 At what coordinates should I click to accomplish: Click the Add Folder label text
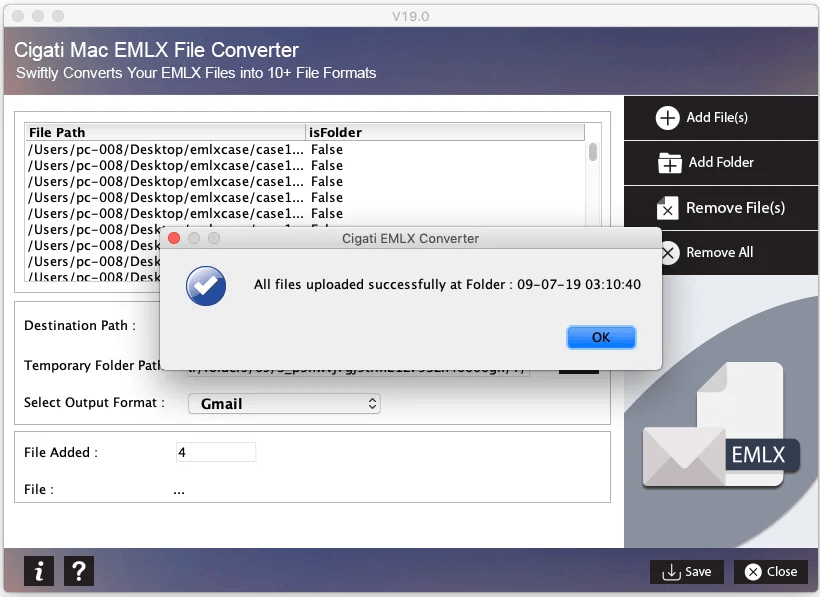point(721,163)
